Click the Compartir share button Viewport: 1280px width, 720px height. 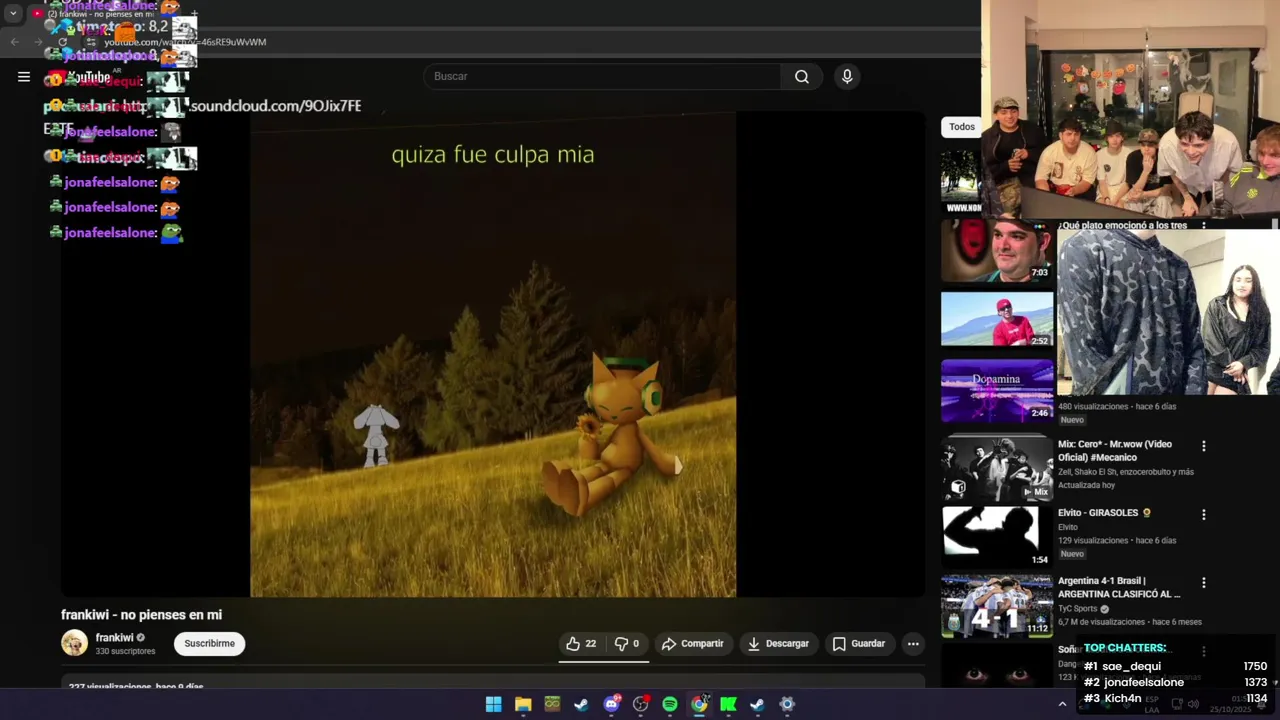point(692,644)
